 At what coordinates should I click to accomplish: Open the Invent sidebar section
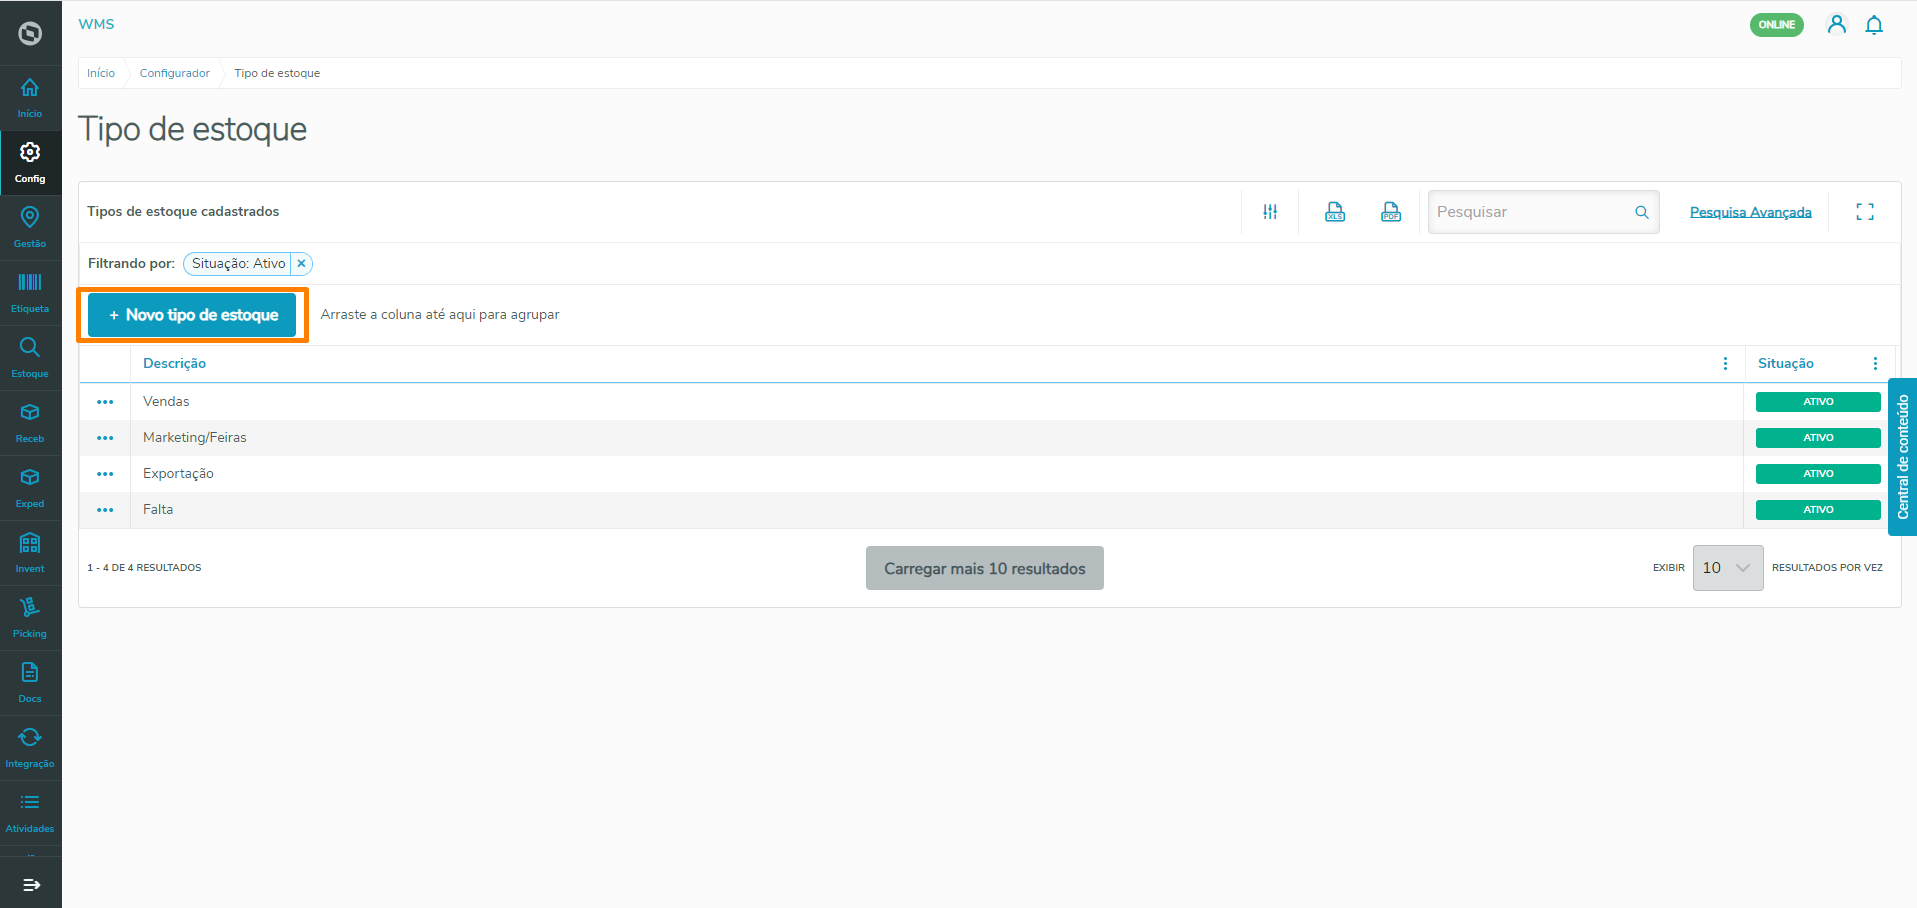click(x=30, y=553)
